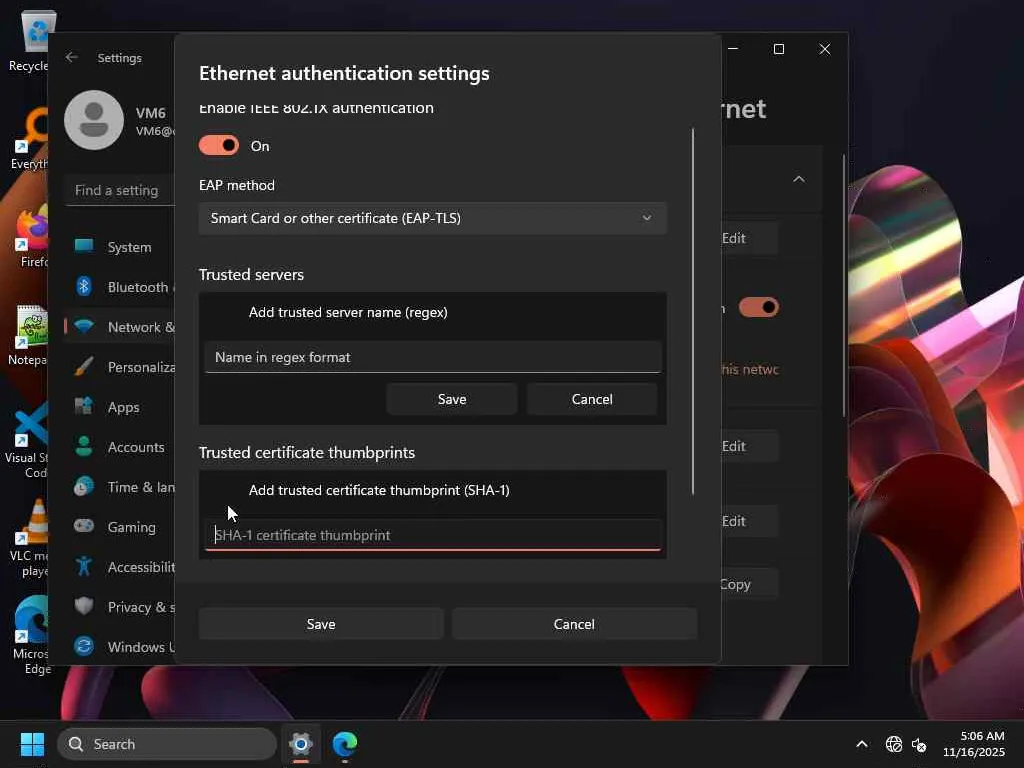Open Apps settings category

120,407
